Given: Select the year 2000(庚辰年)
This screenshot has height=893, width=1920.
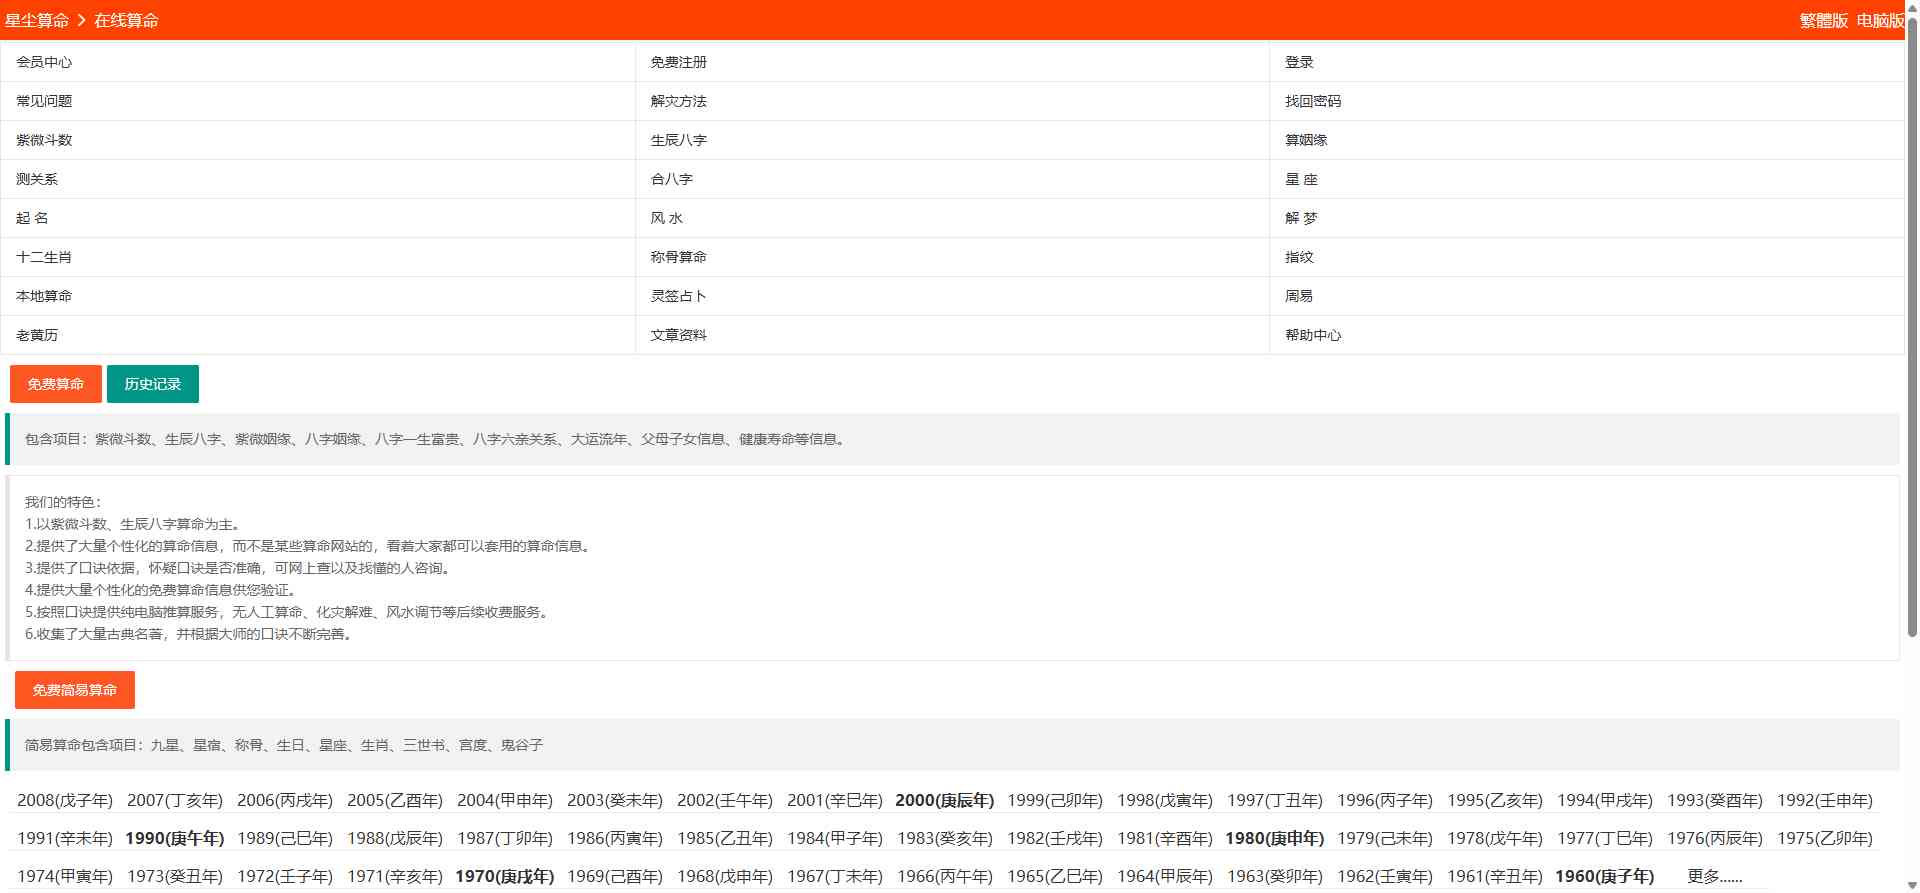Looking at the screenshot, I should [x=944, y=800].
